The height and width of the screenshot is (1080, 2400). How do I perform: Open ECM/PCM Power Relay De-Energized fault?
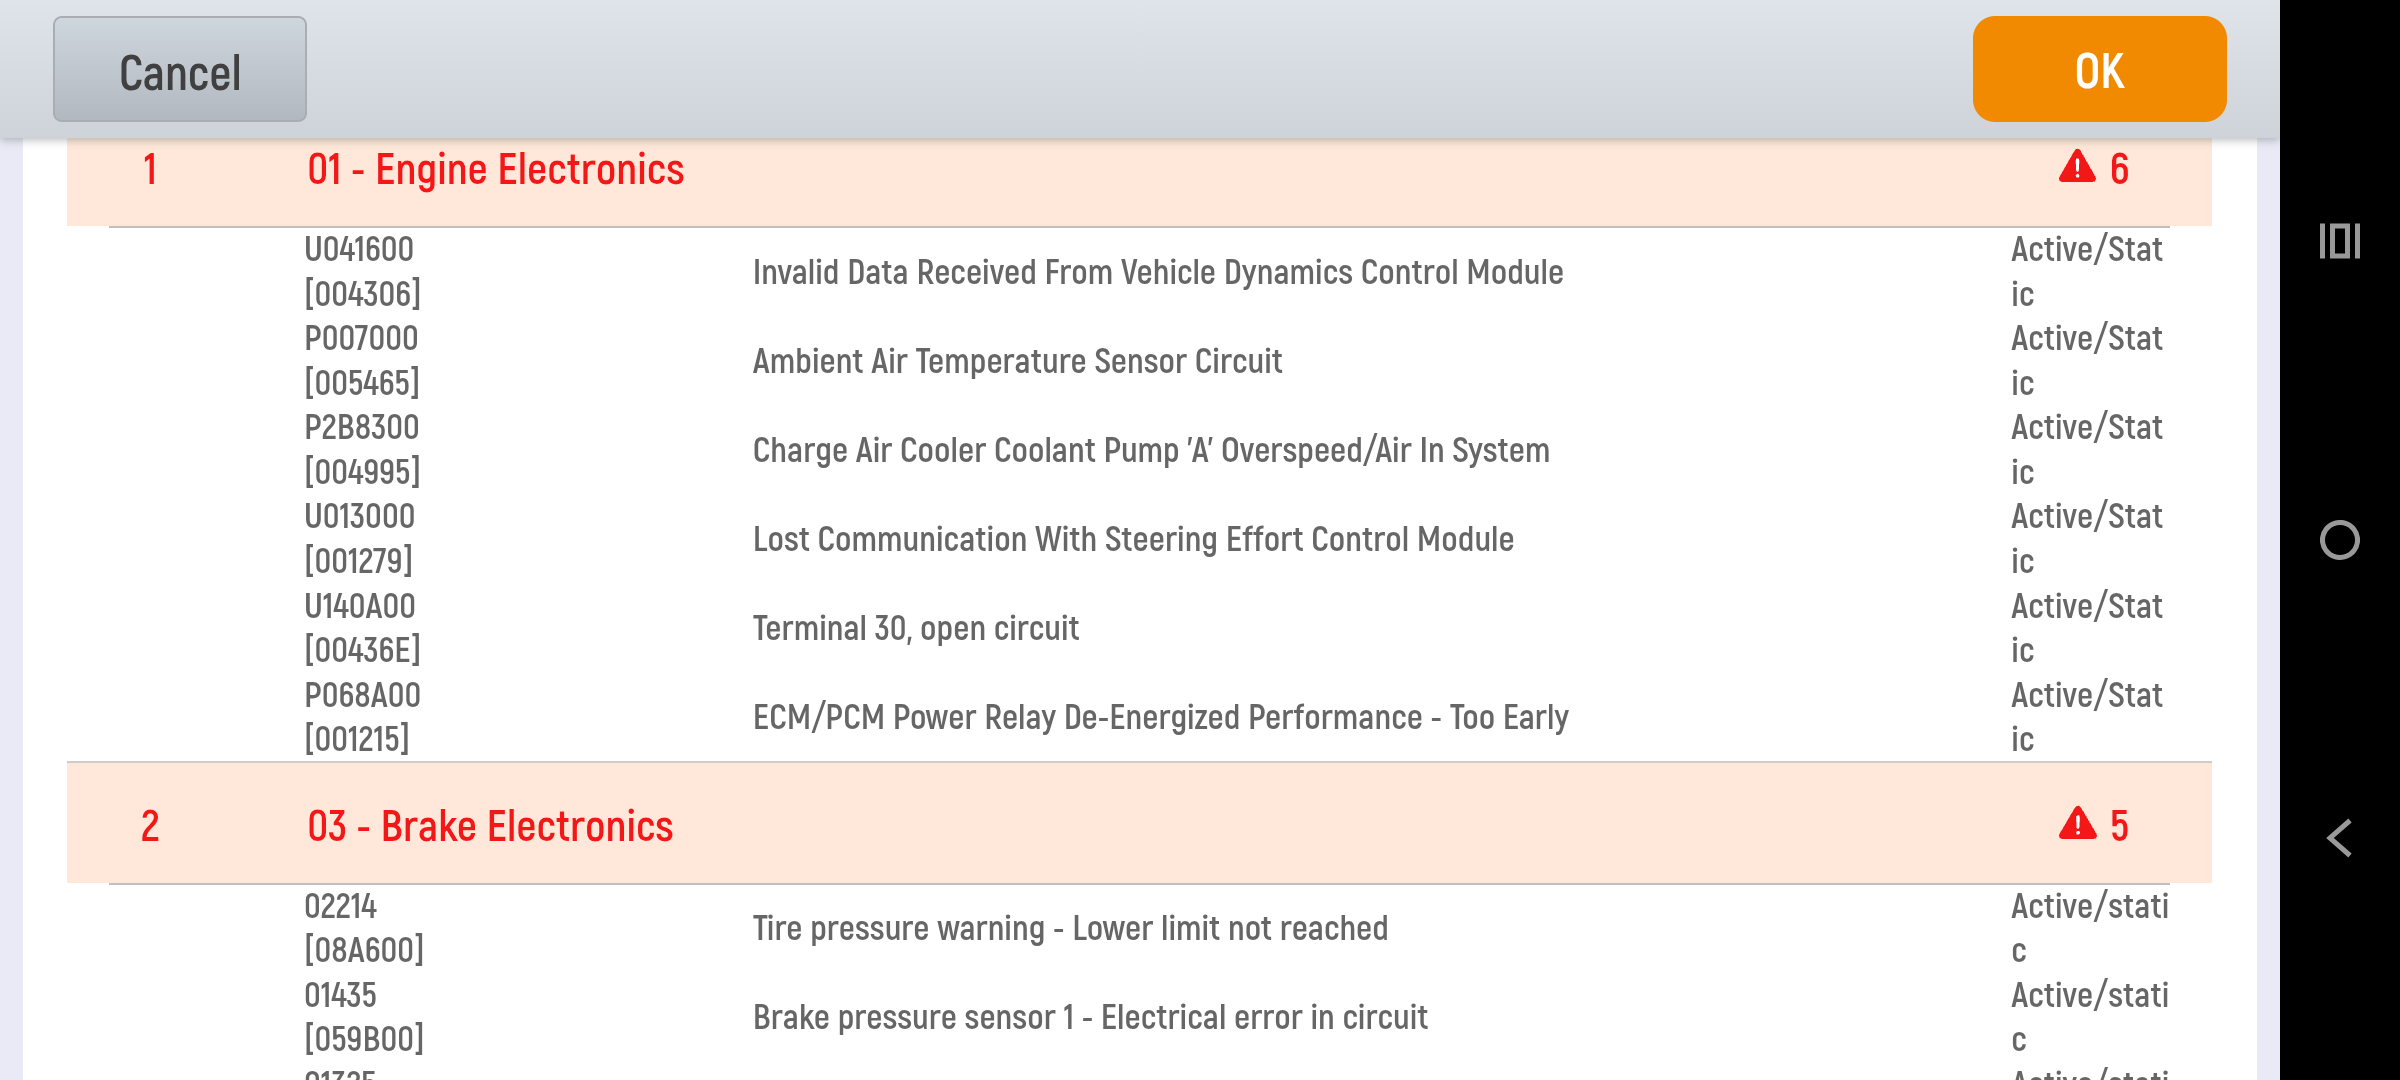1139,717
